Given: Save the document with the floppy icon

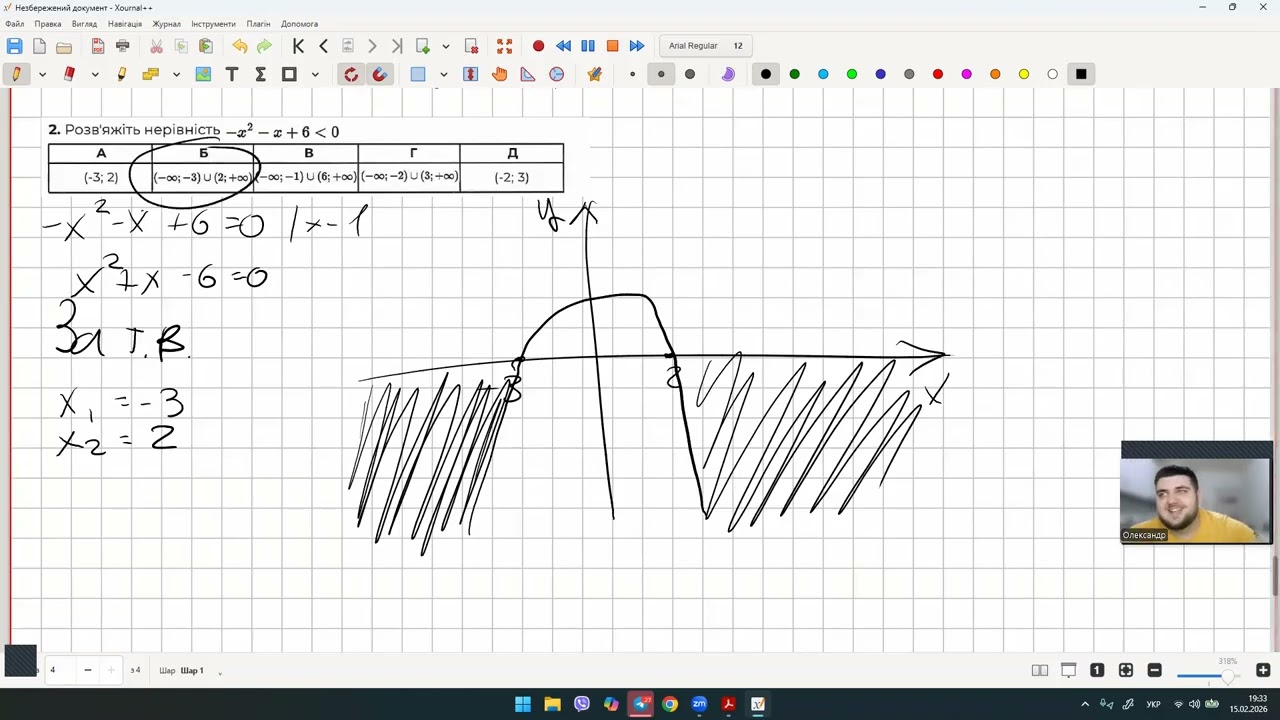Looking at the screenshot, I should pyautogui.click(x=14, y=46).
